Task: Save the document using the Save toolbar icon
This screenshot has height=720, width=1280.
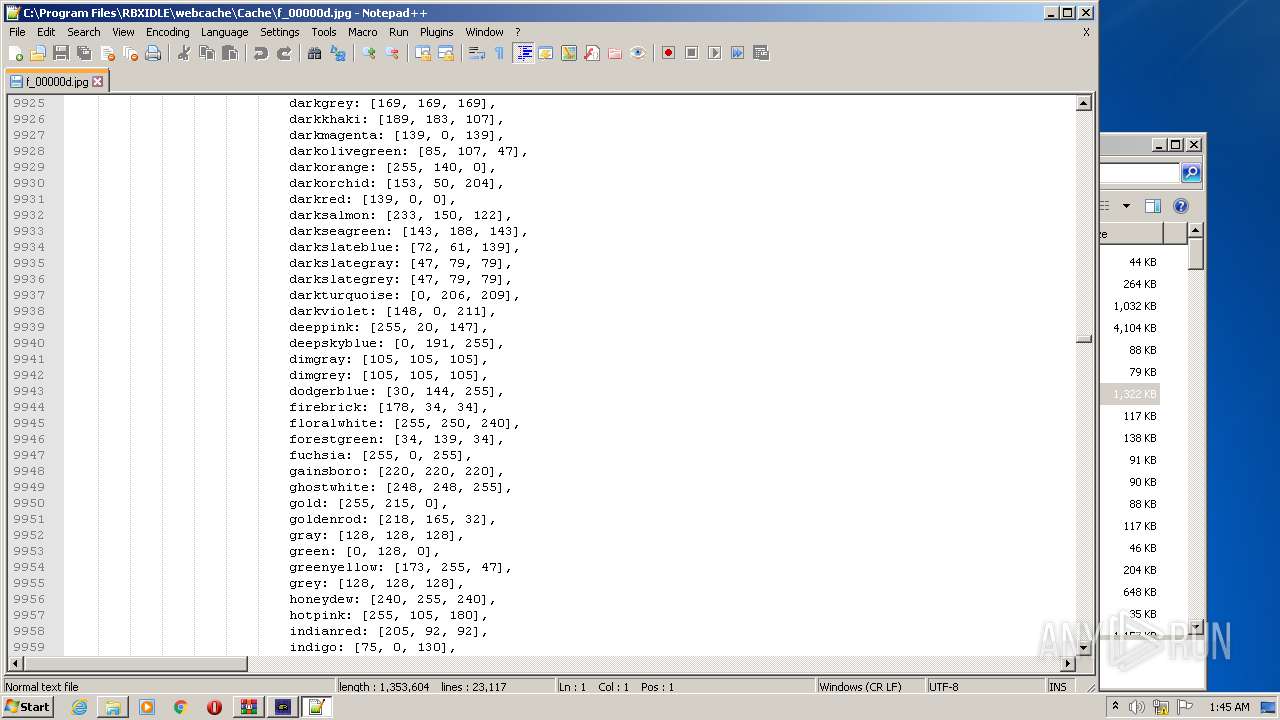Action: click(61, 53)
